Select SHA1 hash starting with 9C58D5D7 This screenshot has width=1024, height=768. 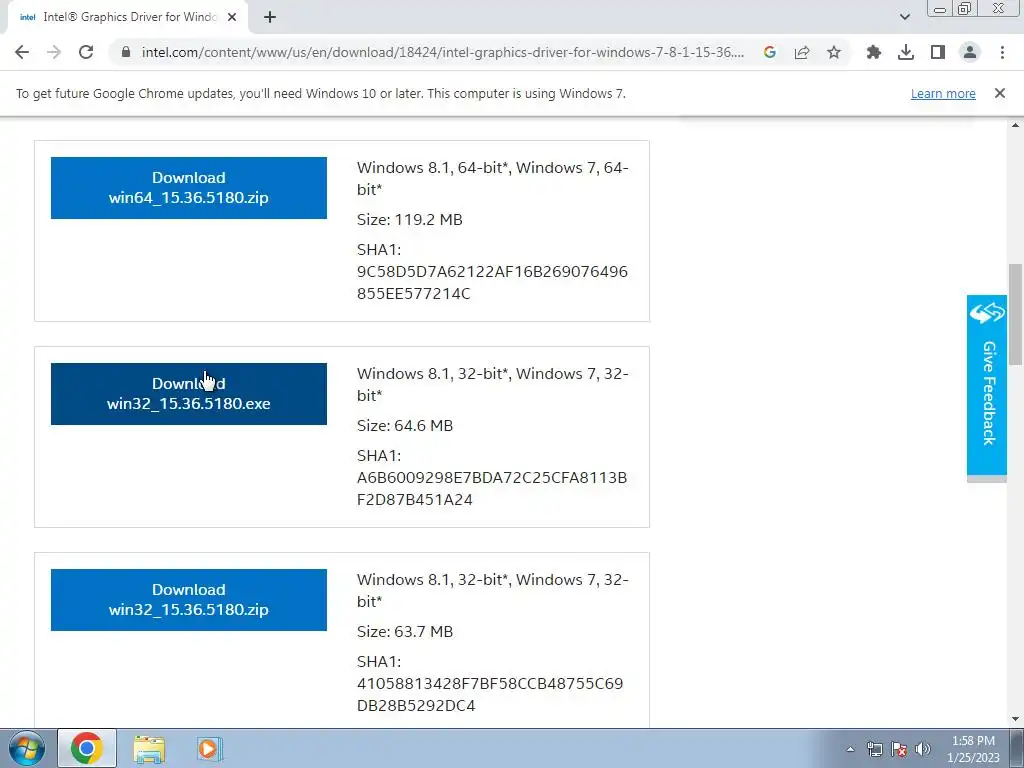click(x=492, y=282)
